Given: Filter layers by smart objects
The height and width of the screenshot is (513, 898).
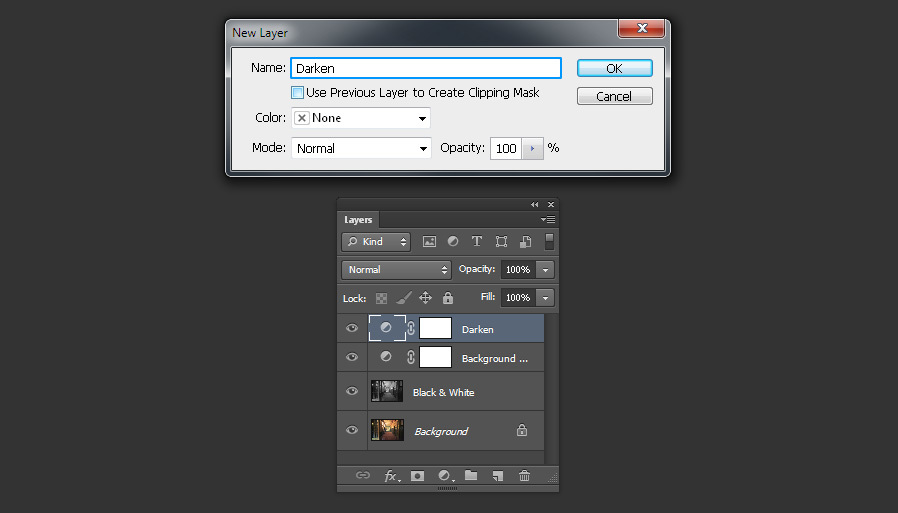Looking at the screenshot, I should [x=525, y=242].
